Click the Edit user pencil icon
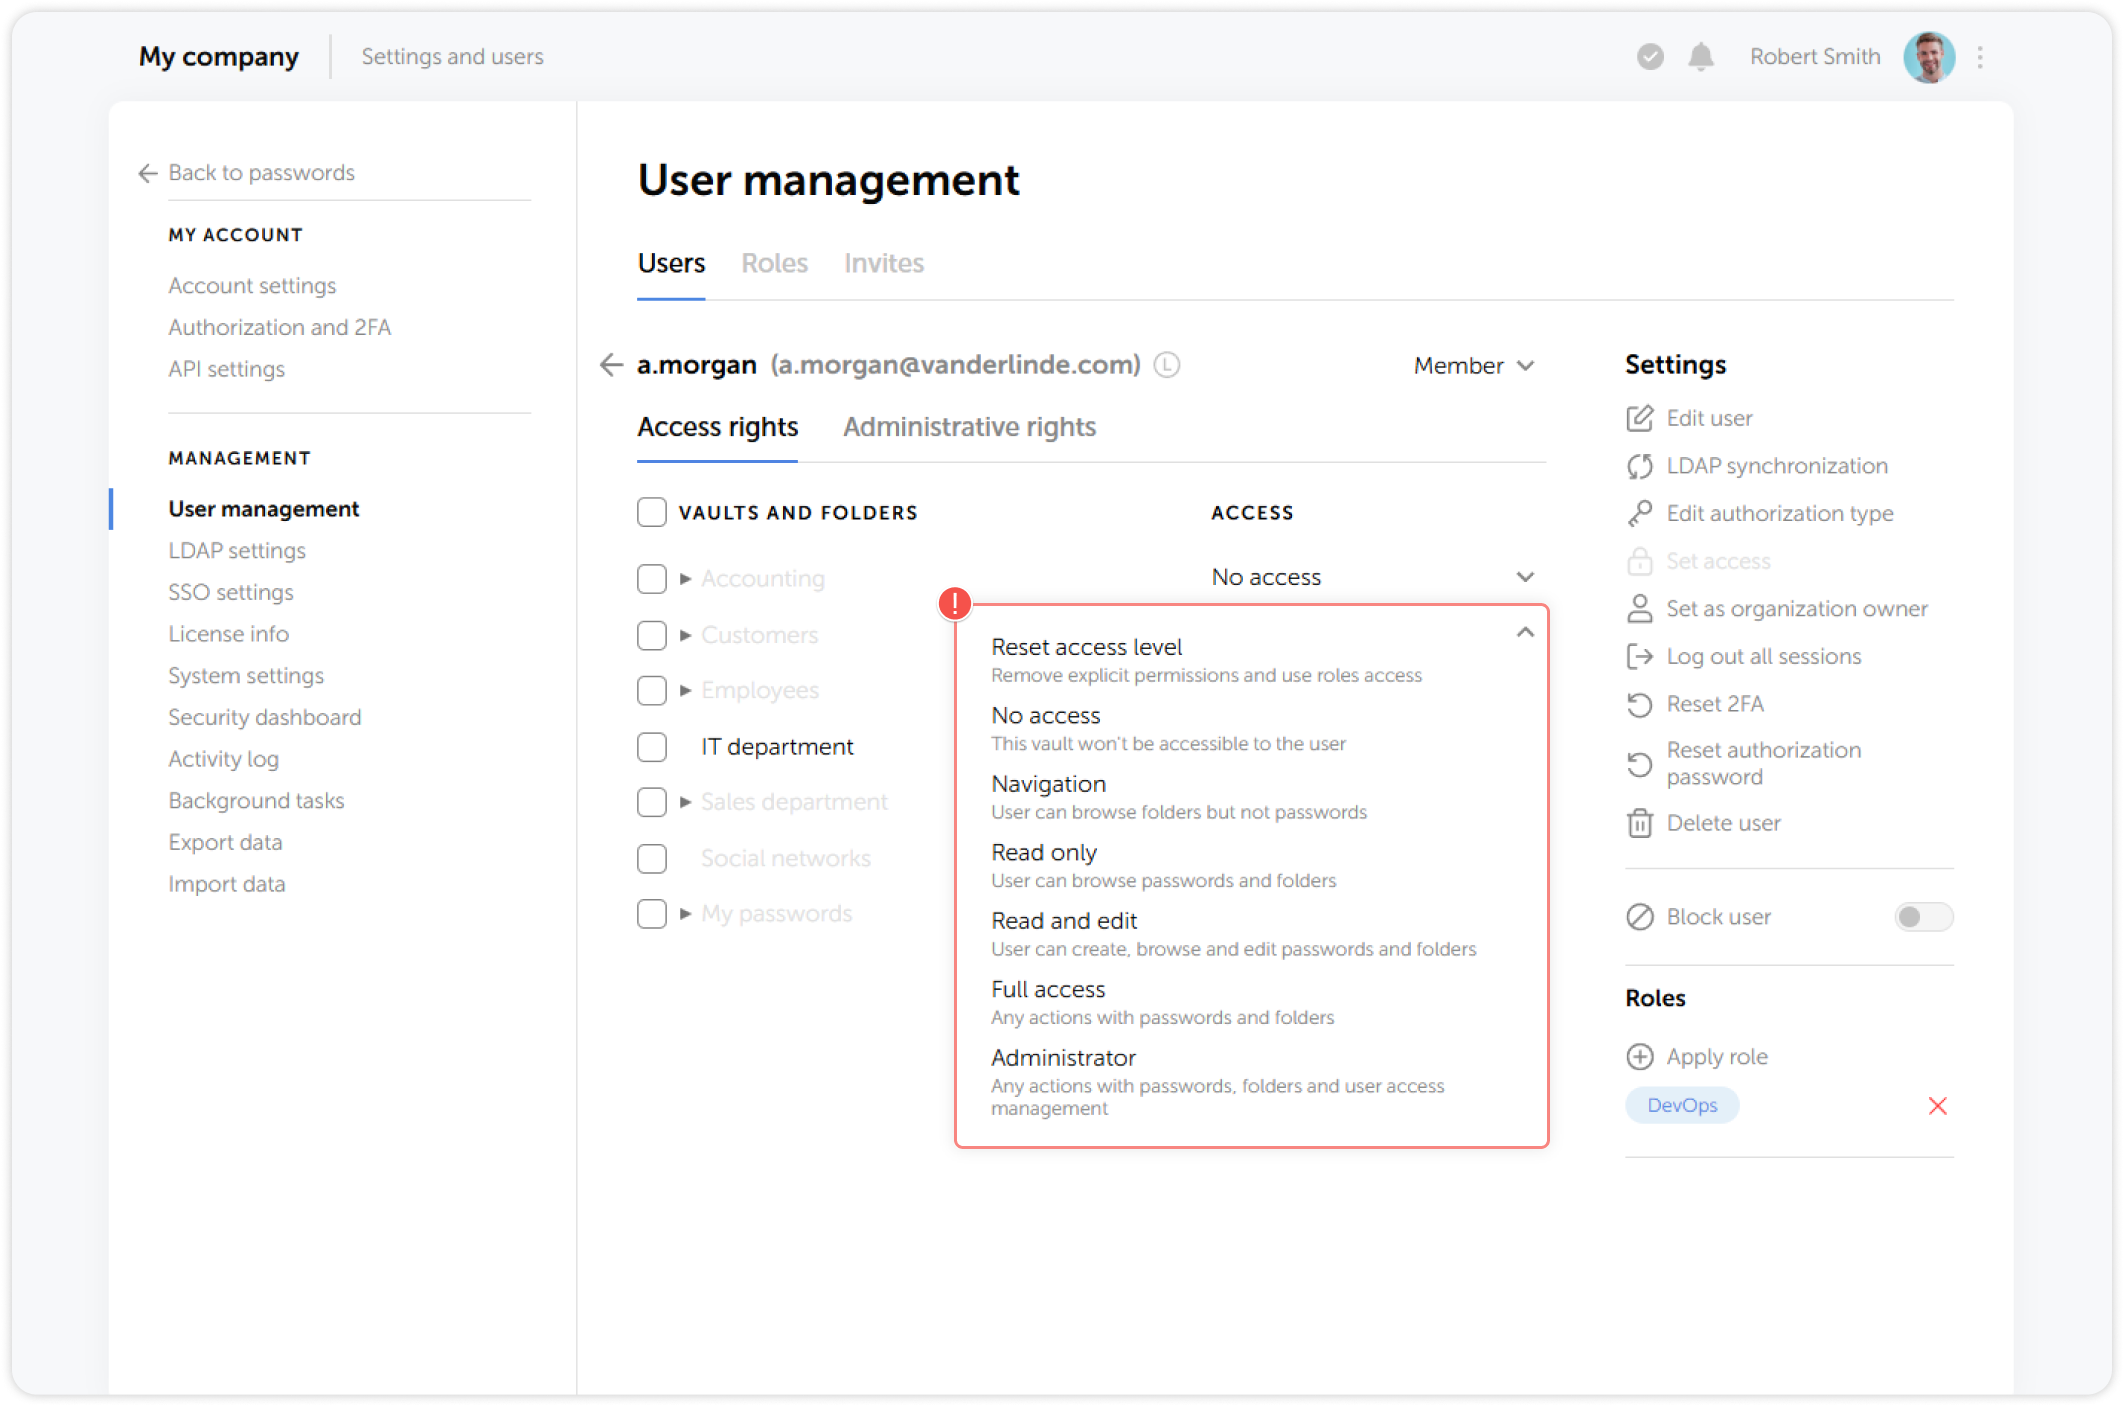 click(x=1640, y=418)
